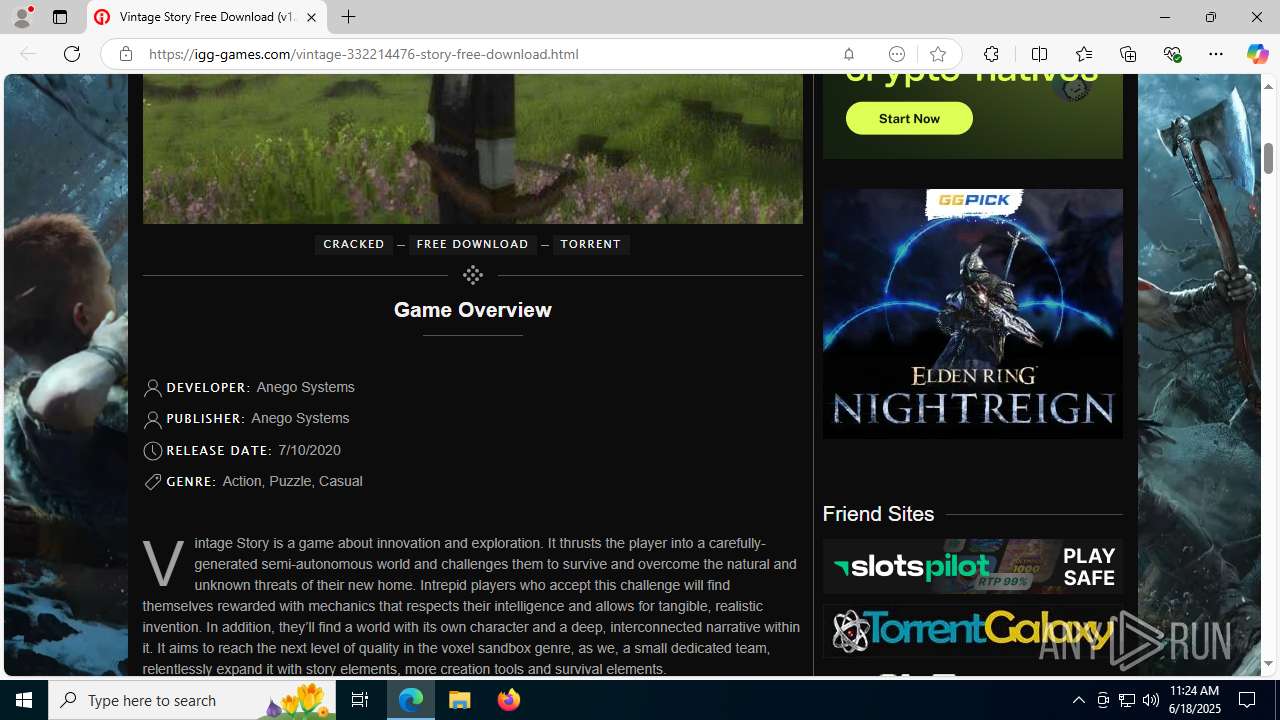Click the page scrollbar thumb
The height and width of the screenshot is (720, 1280).
(x=1268, y=157)
